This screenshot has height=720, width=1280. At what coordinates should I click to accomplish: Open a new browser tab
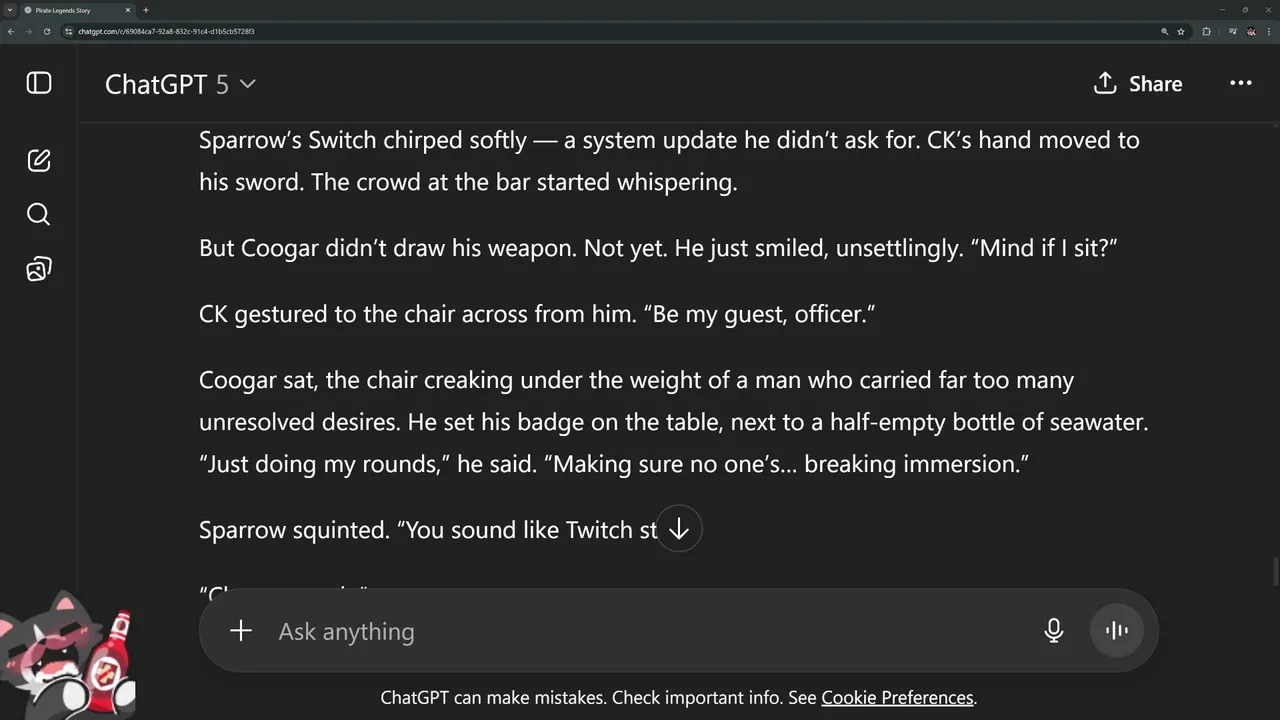(x=146, y=10)
